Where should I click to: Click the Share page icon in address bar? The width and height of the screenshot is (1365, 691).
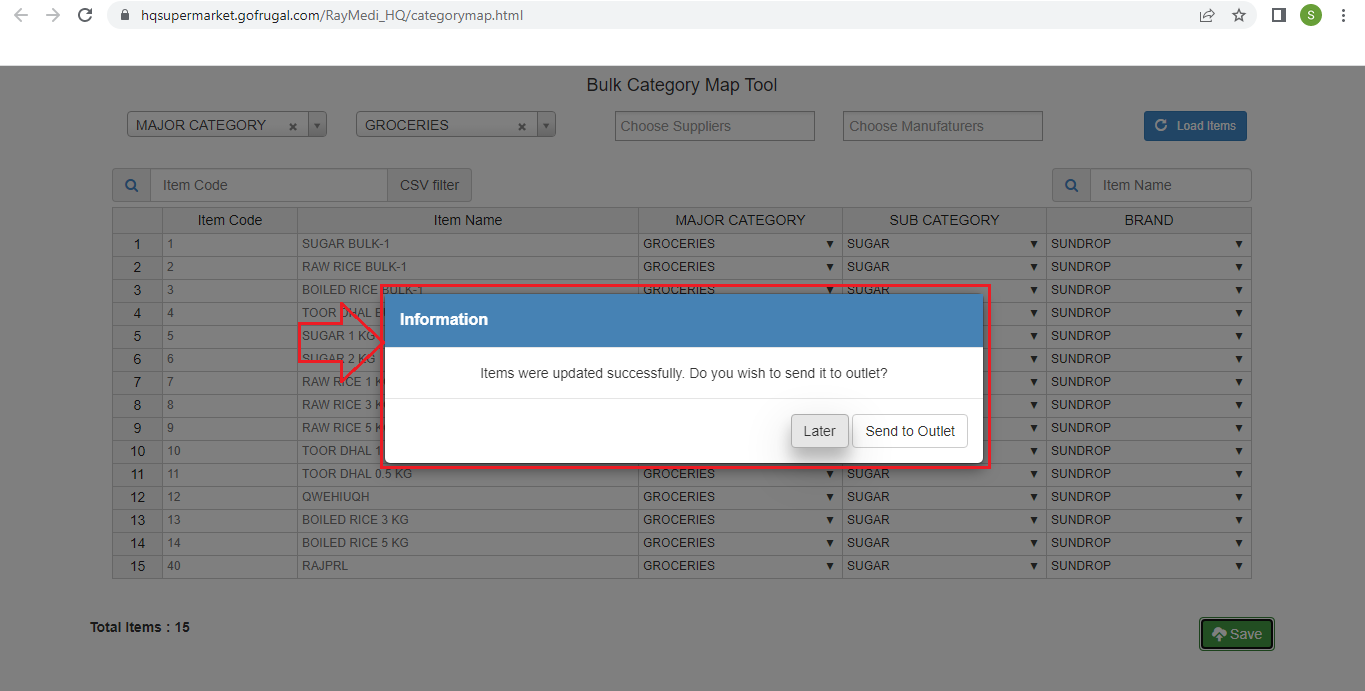coord(1207,15)
